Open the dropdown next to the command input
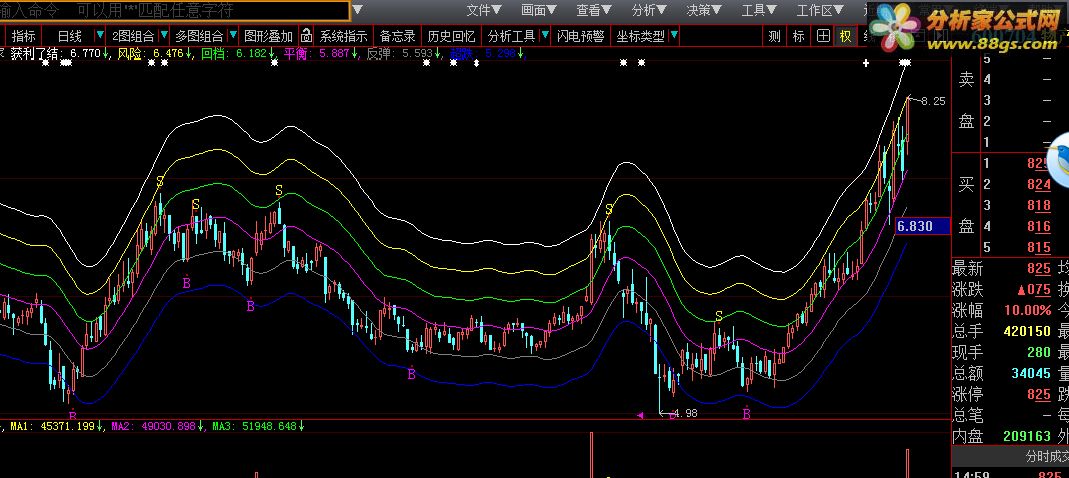The width and height of the screenshot is (1069, 478). 359,10
